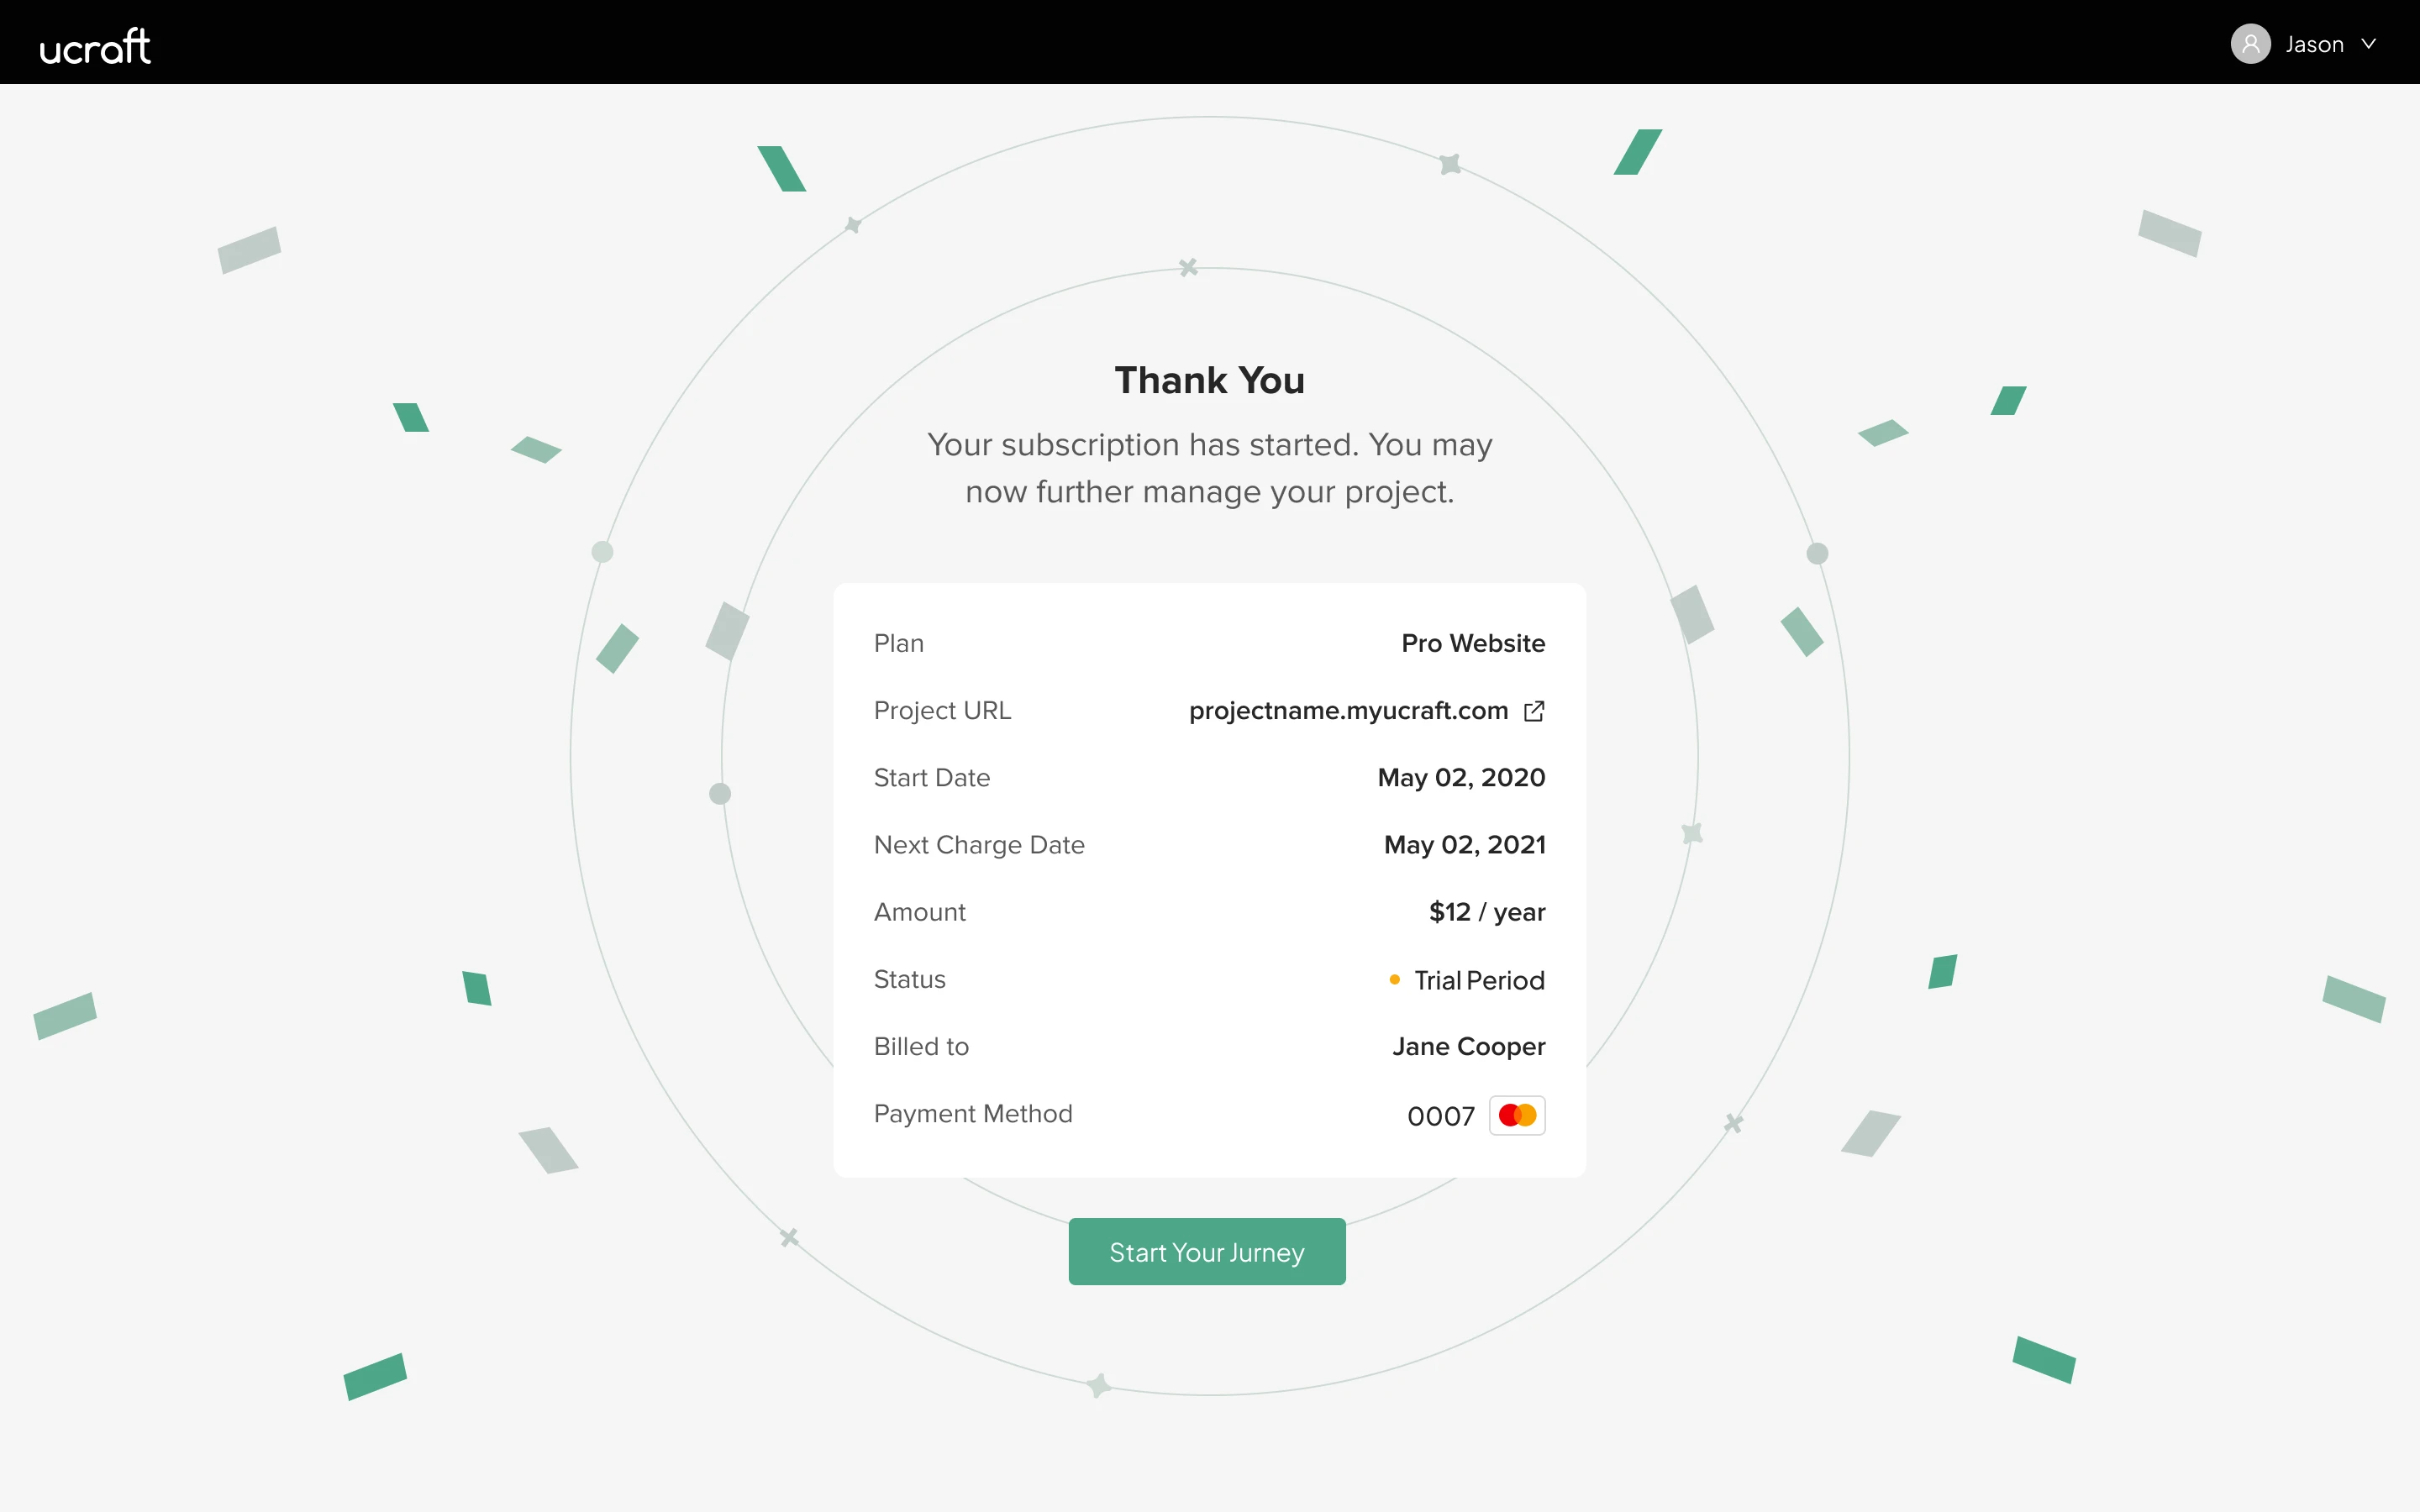This screenshot has width=2420, height=1512.
Task: Click the $12 / year amount
Action: pos(1487,912)
